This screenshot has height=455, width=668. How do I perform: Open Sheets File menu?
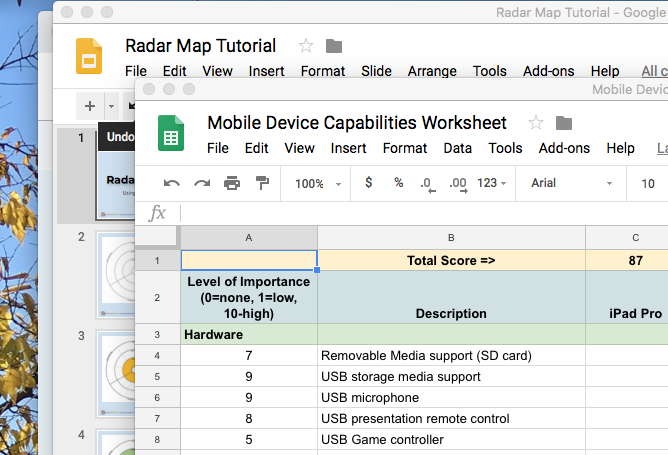(218, 148)
